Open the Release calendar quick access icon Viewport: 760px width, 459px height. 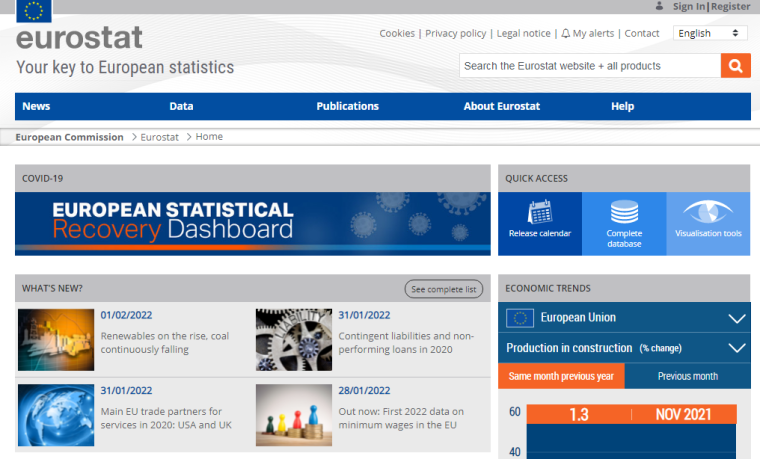[540, 212]
